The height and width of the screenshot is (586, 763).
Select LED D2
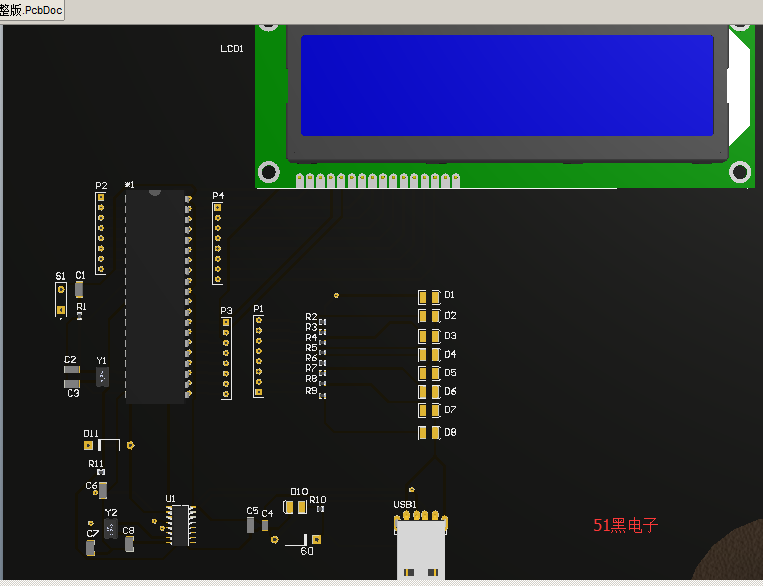click(x=429, y=316)
